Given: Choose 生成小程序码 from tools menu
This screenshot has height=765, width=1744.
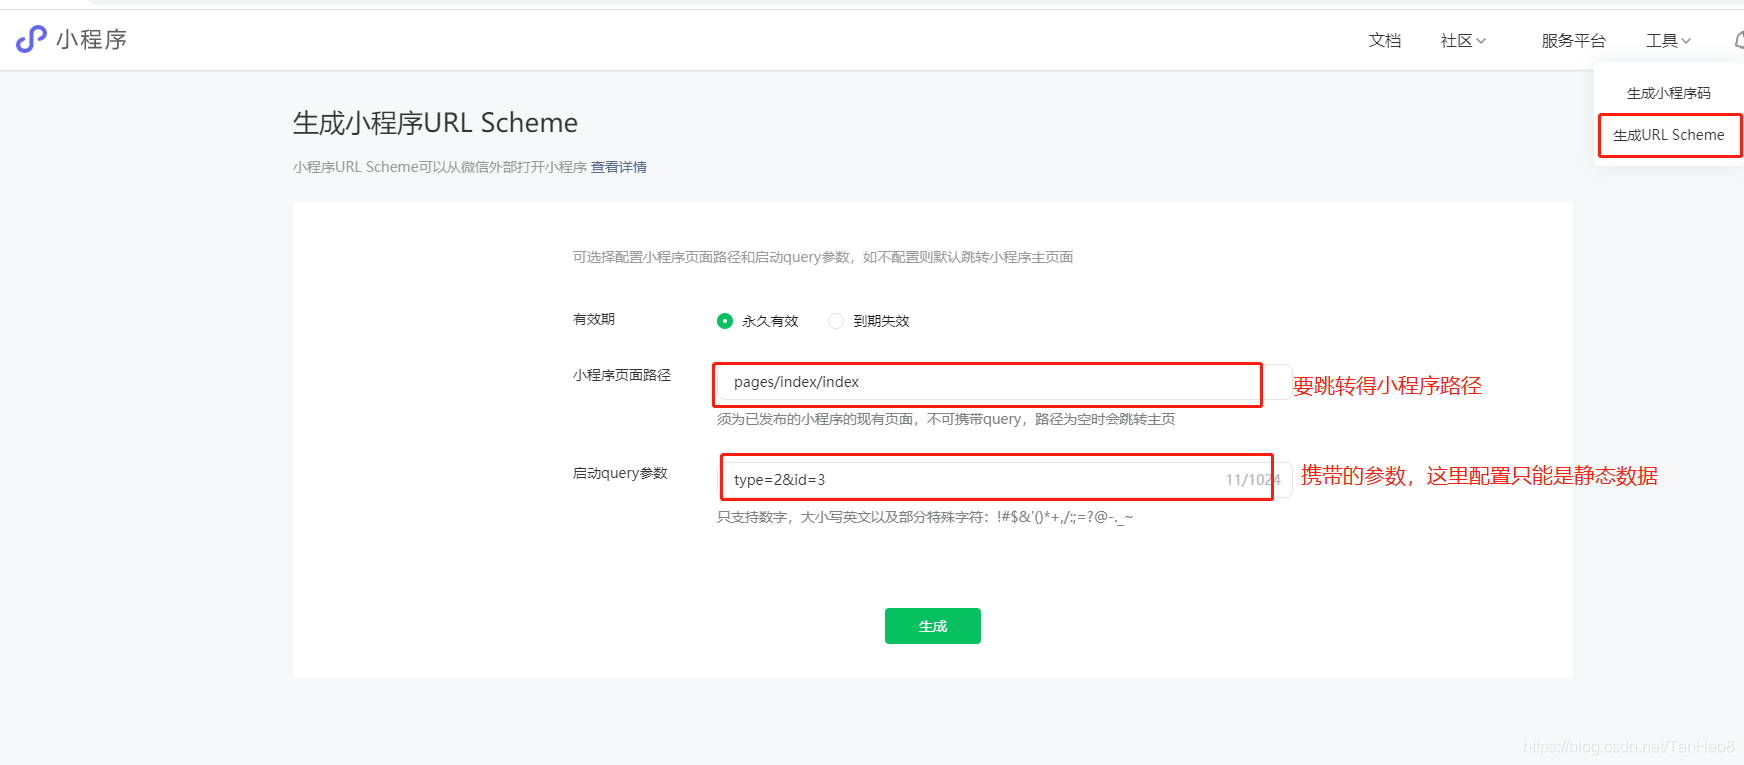Looking at the screenshot, I should [x=1668, y=93].
